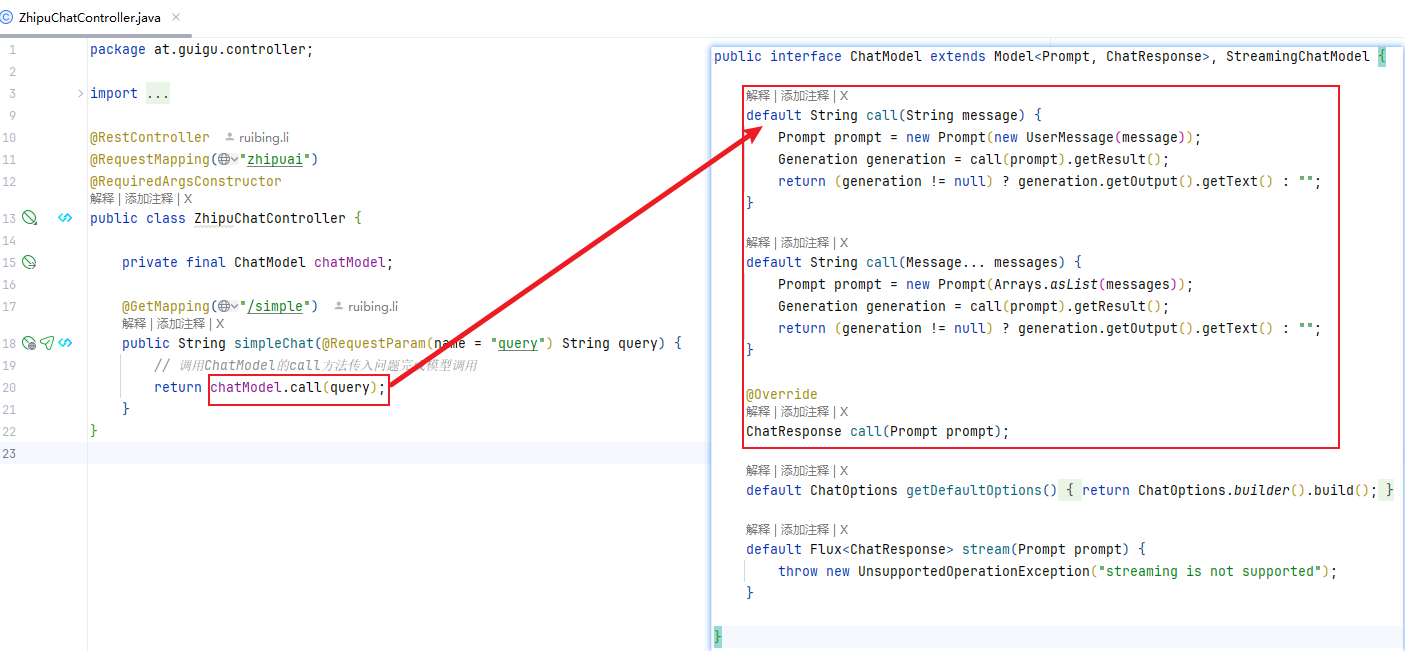Screen dimensions: 1405x651
Task: Click the paper-plane send request icon on line 18
Action: (x=47, y=343)
